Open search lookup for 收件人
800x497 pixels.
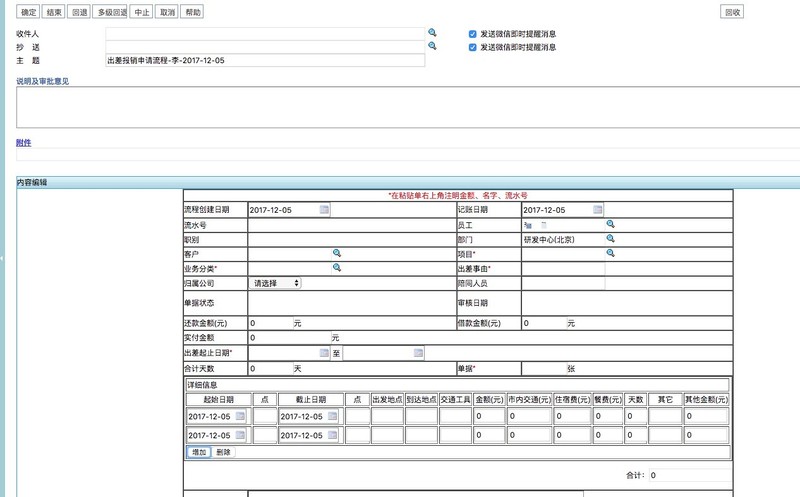point(432,32)
